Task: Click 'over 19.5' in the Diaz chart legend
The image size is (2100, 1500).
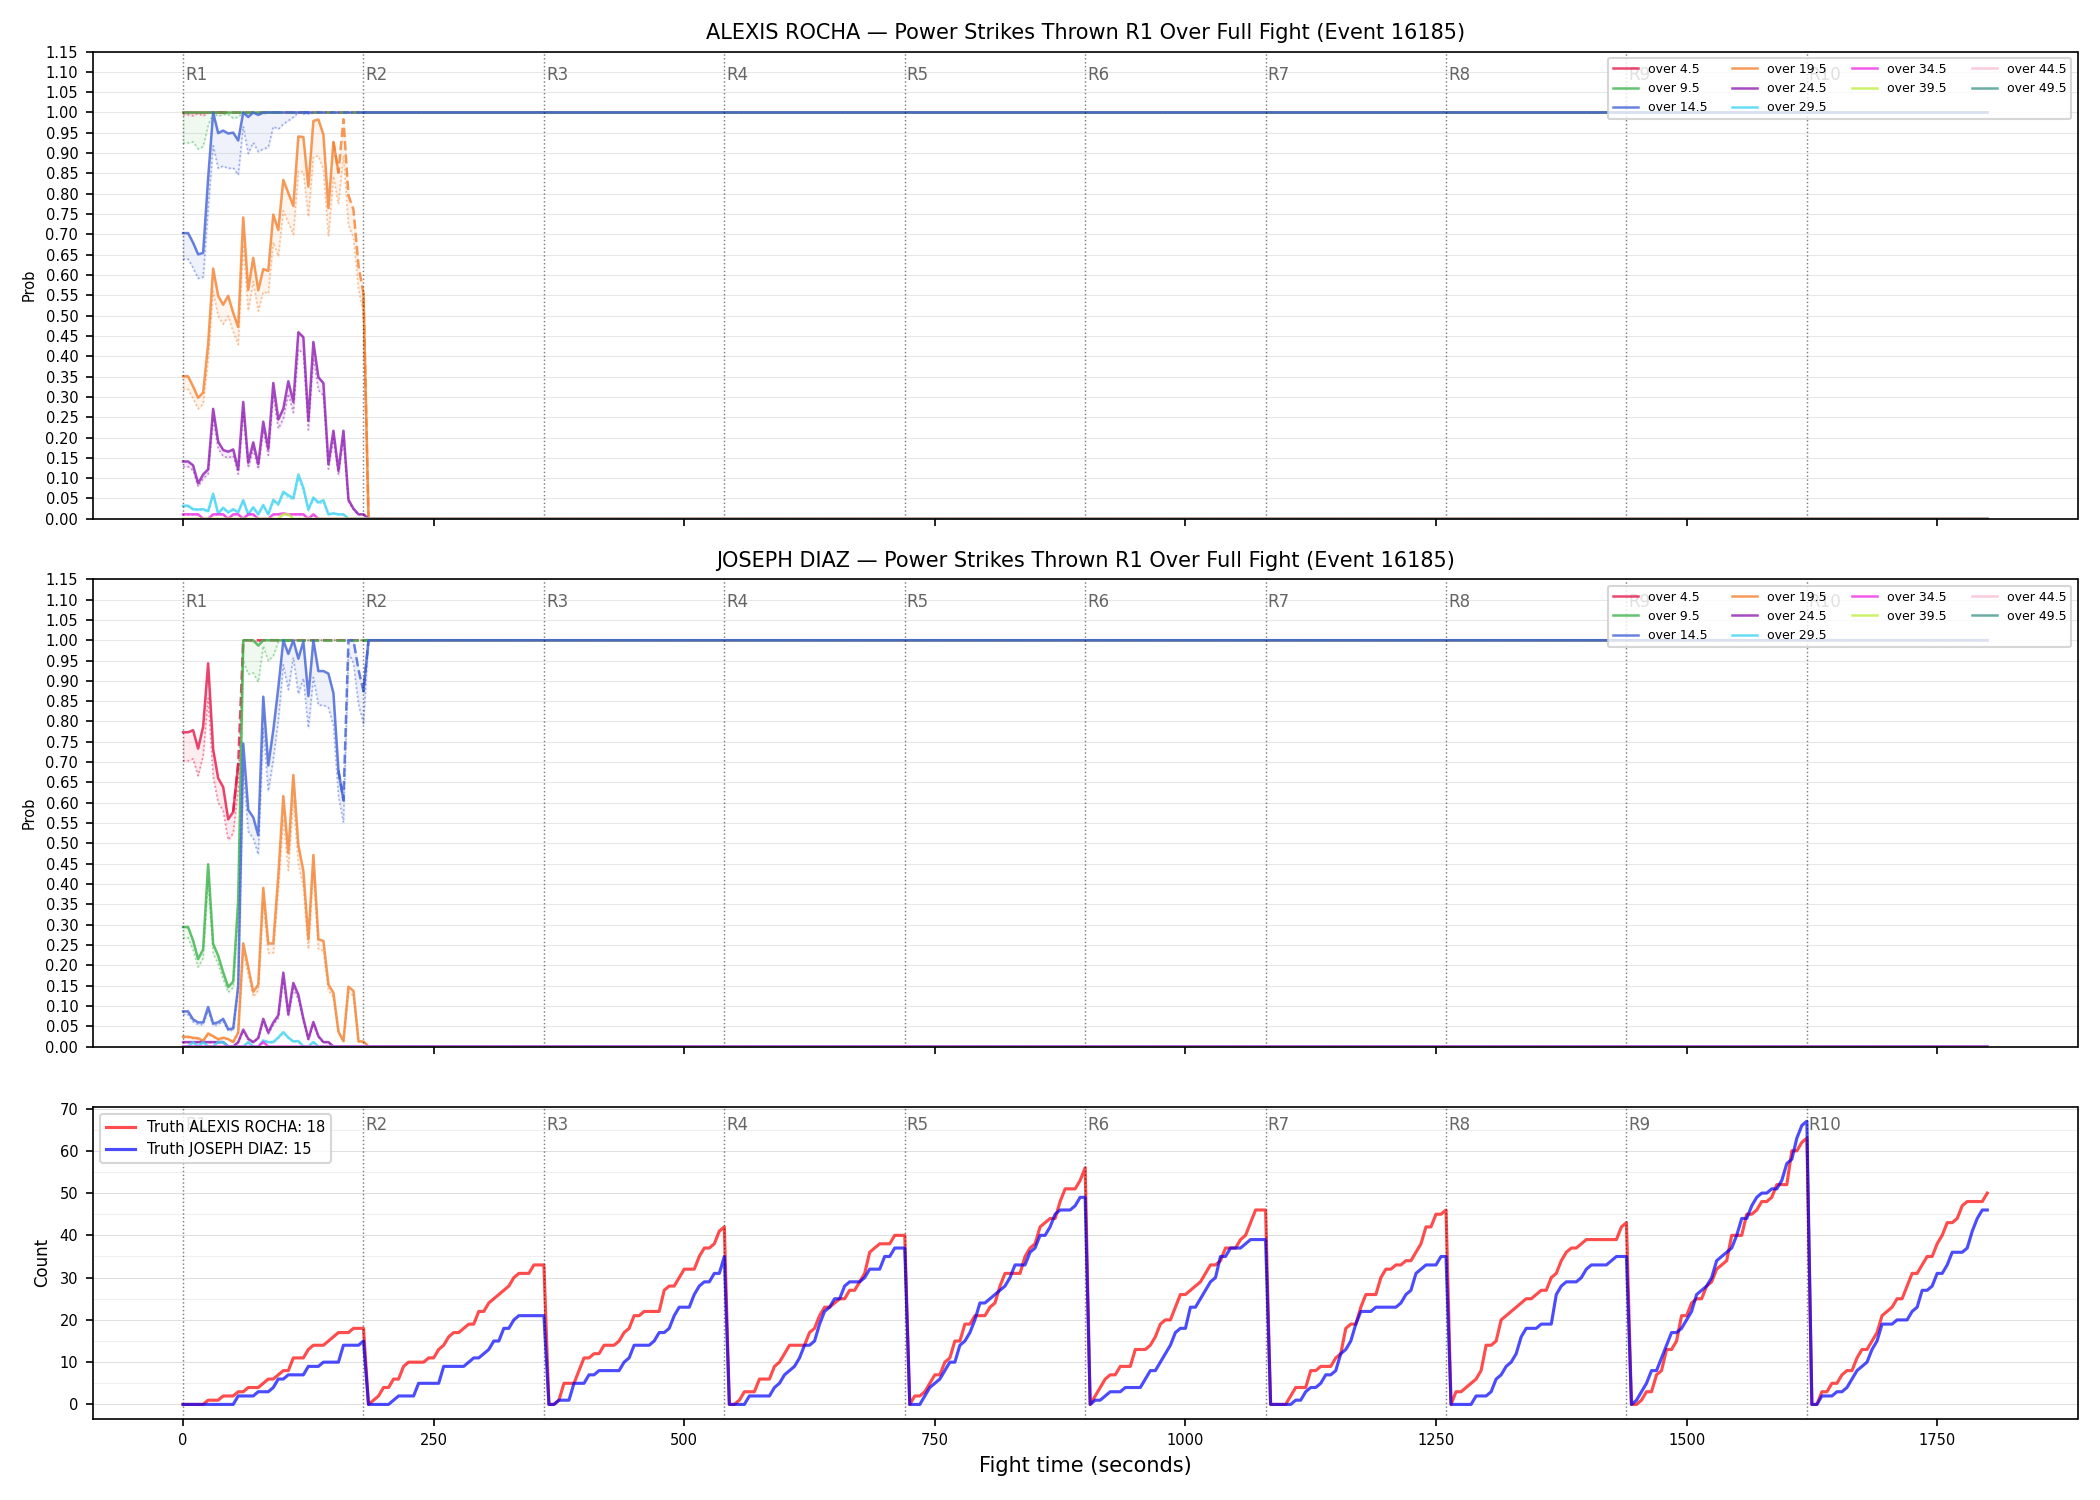Action: (x=1796, y=597)
